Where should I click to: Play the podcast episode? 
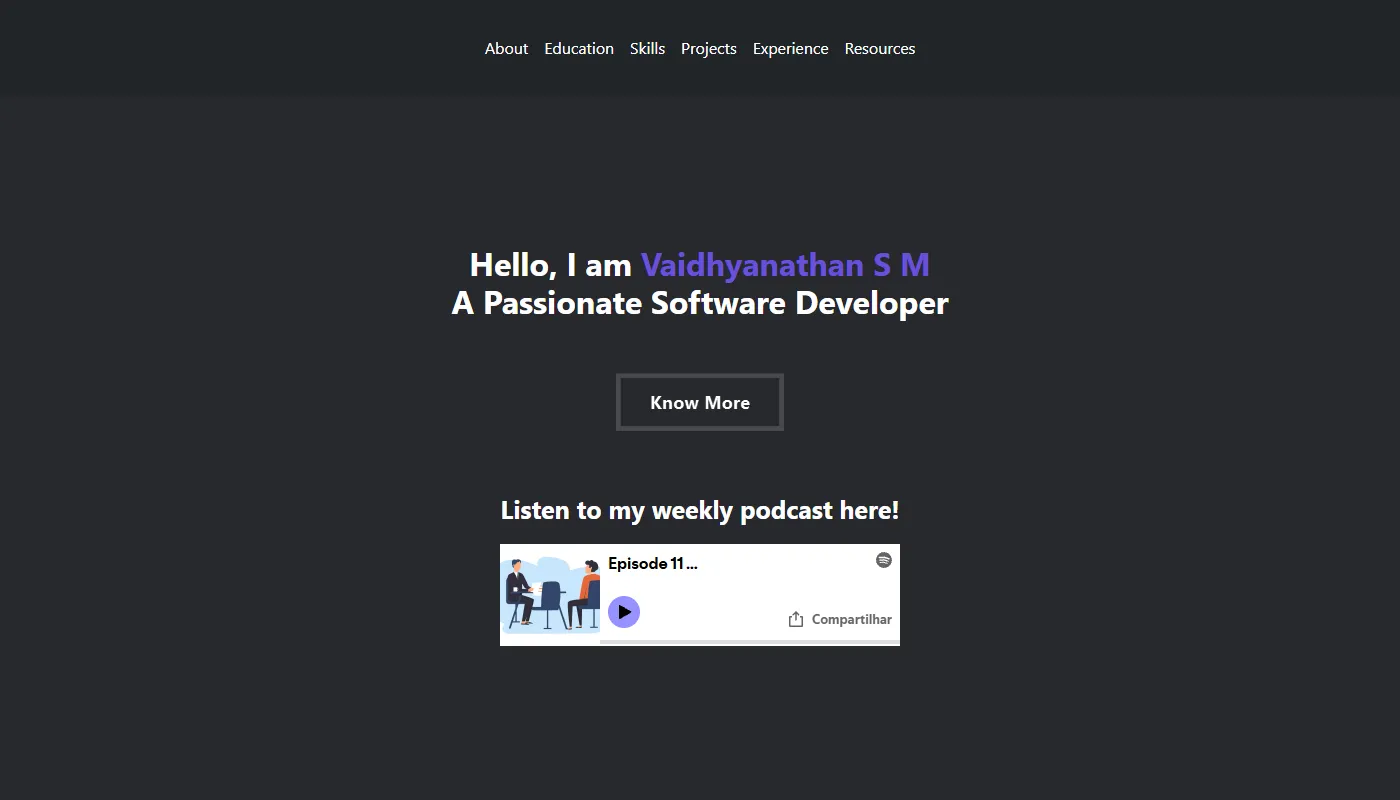(x=624, y=611)
